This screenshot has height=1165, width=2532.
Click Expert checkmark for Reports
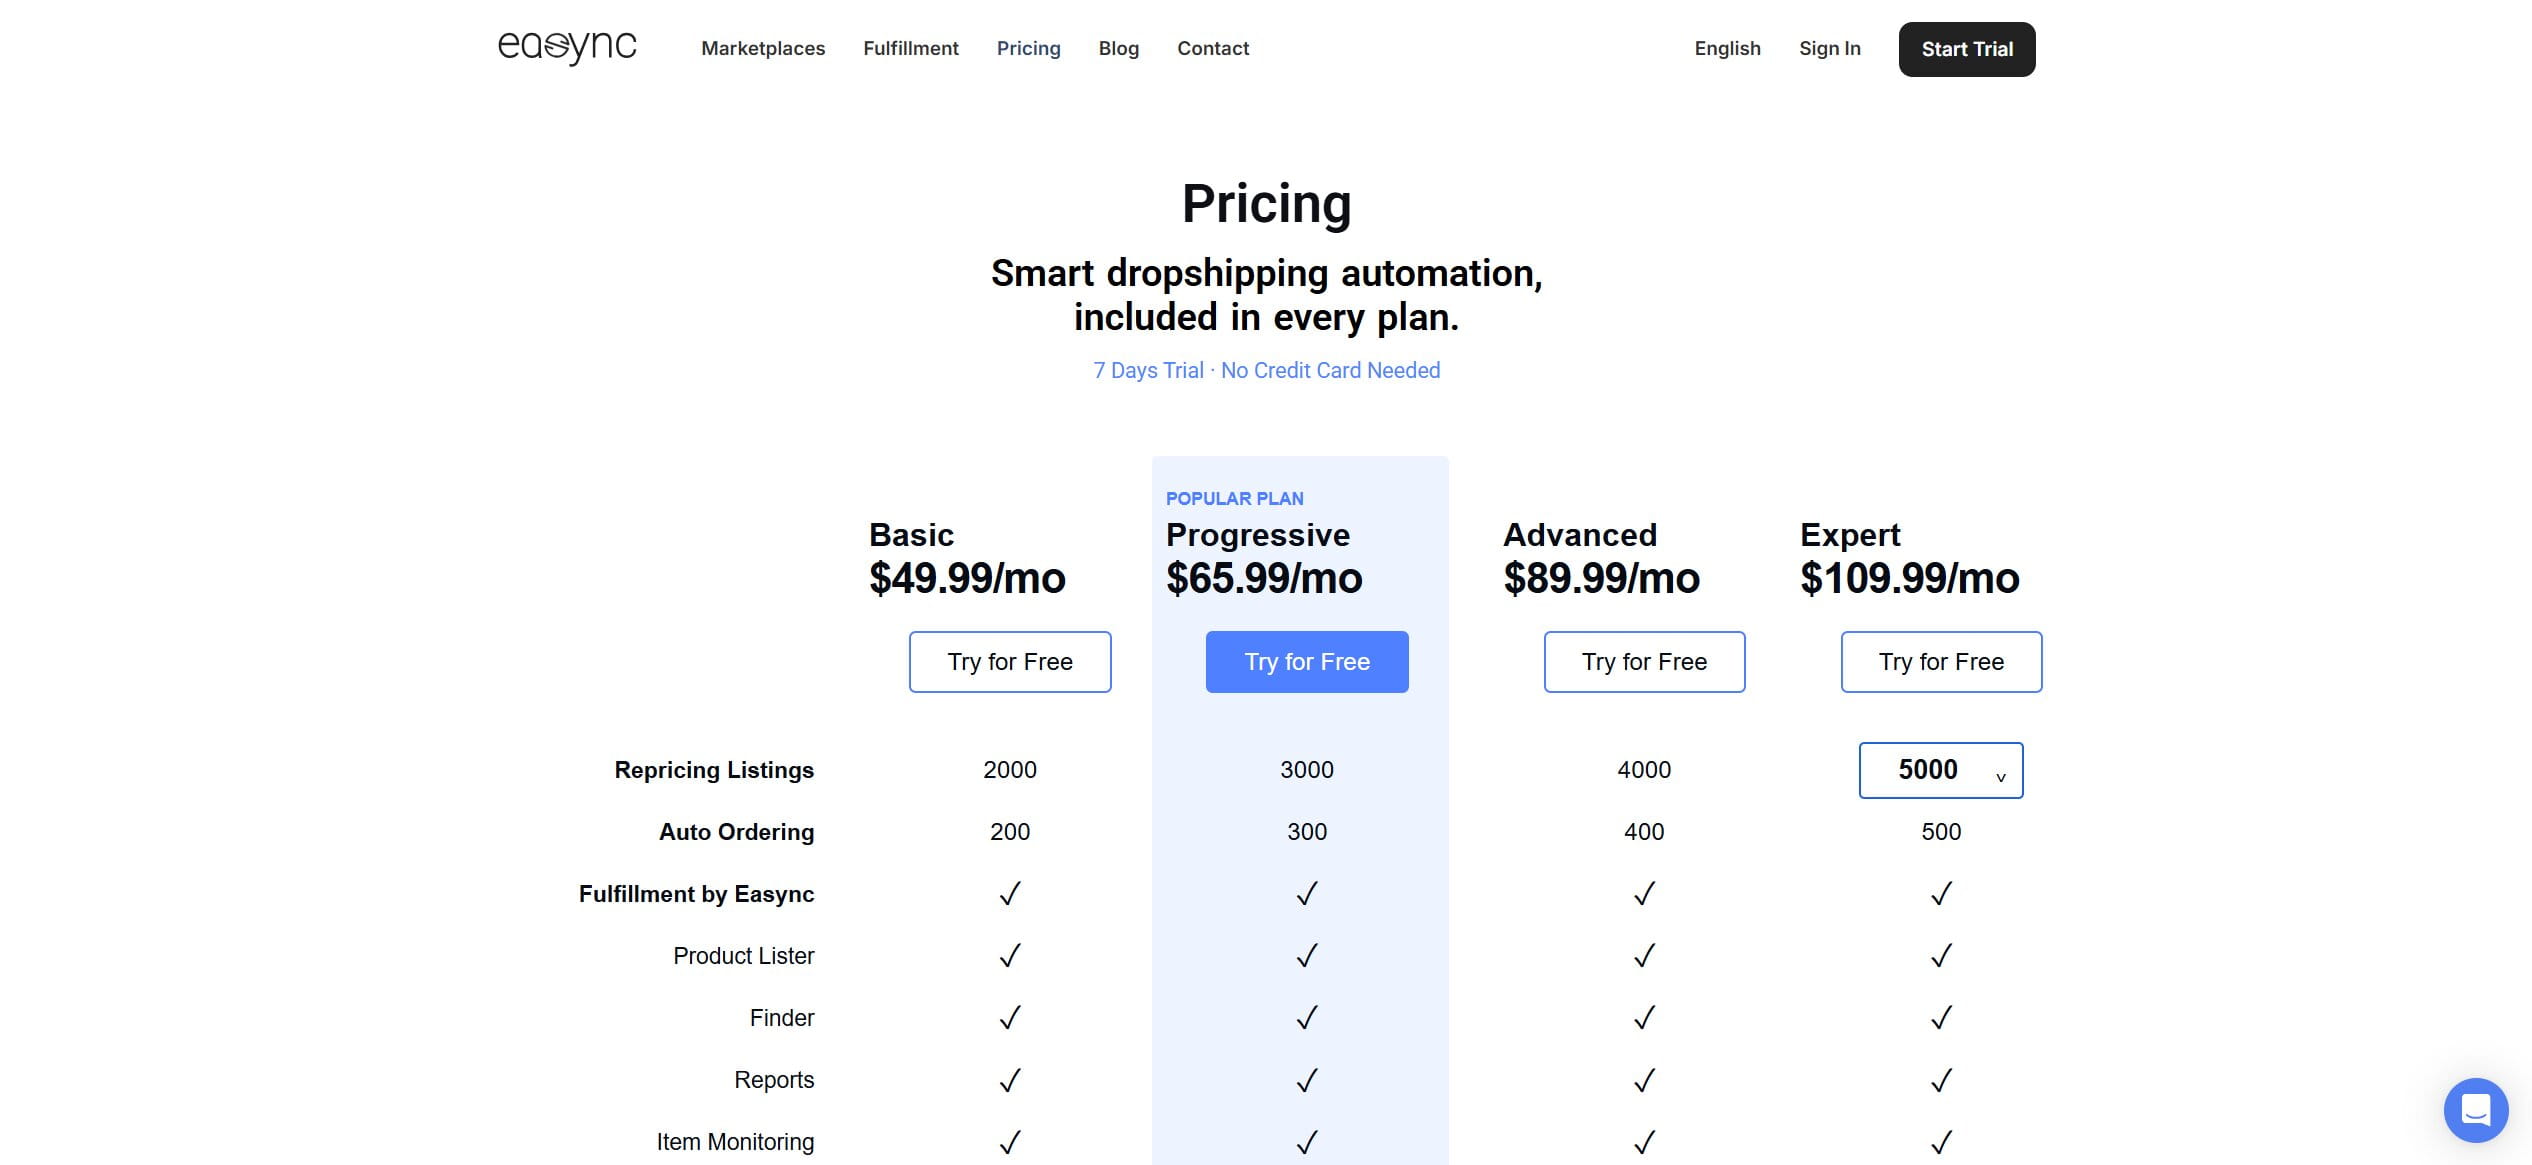pyautogui.click(x=1941, y=1080)
